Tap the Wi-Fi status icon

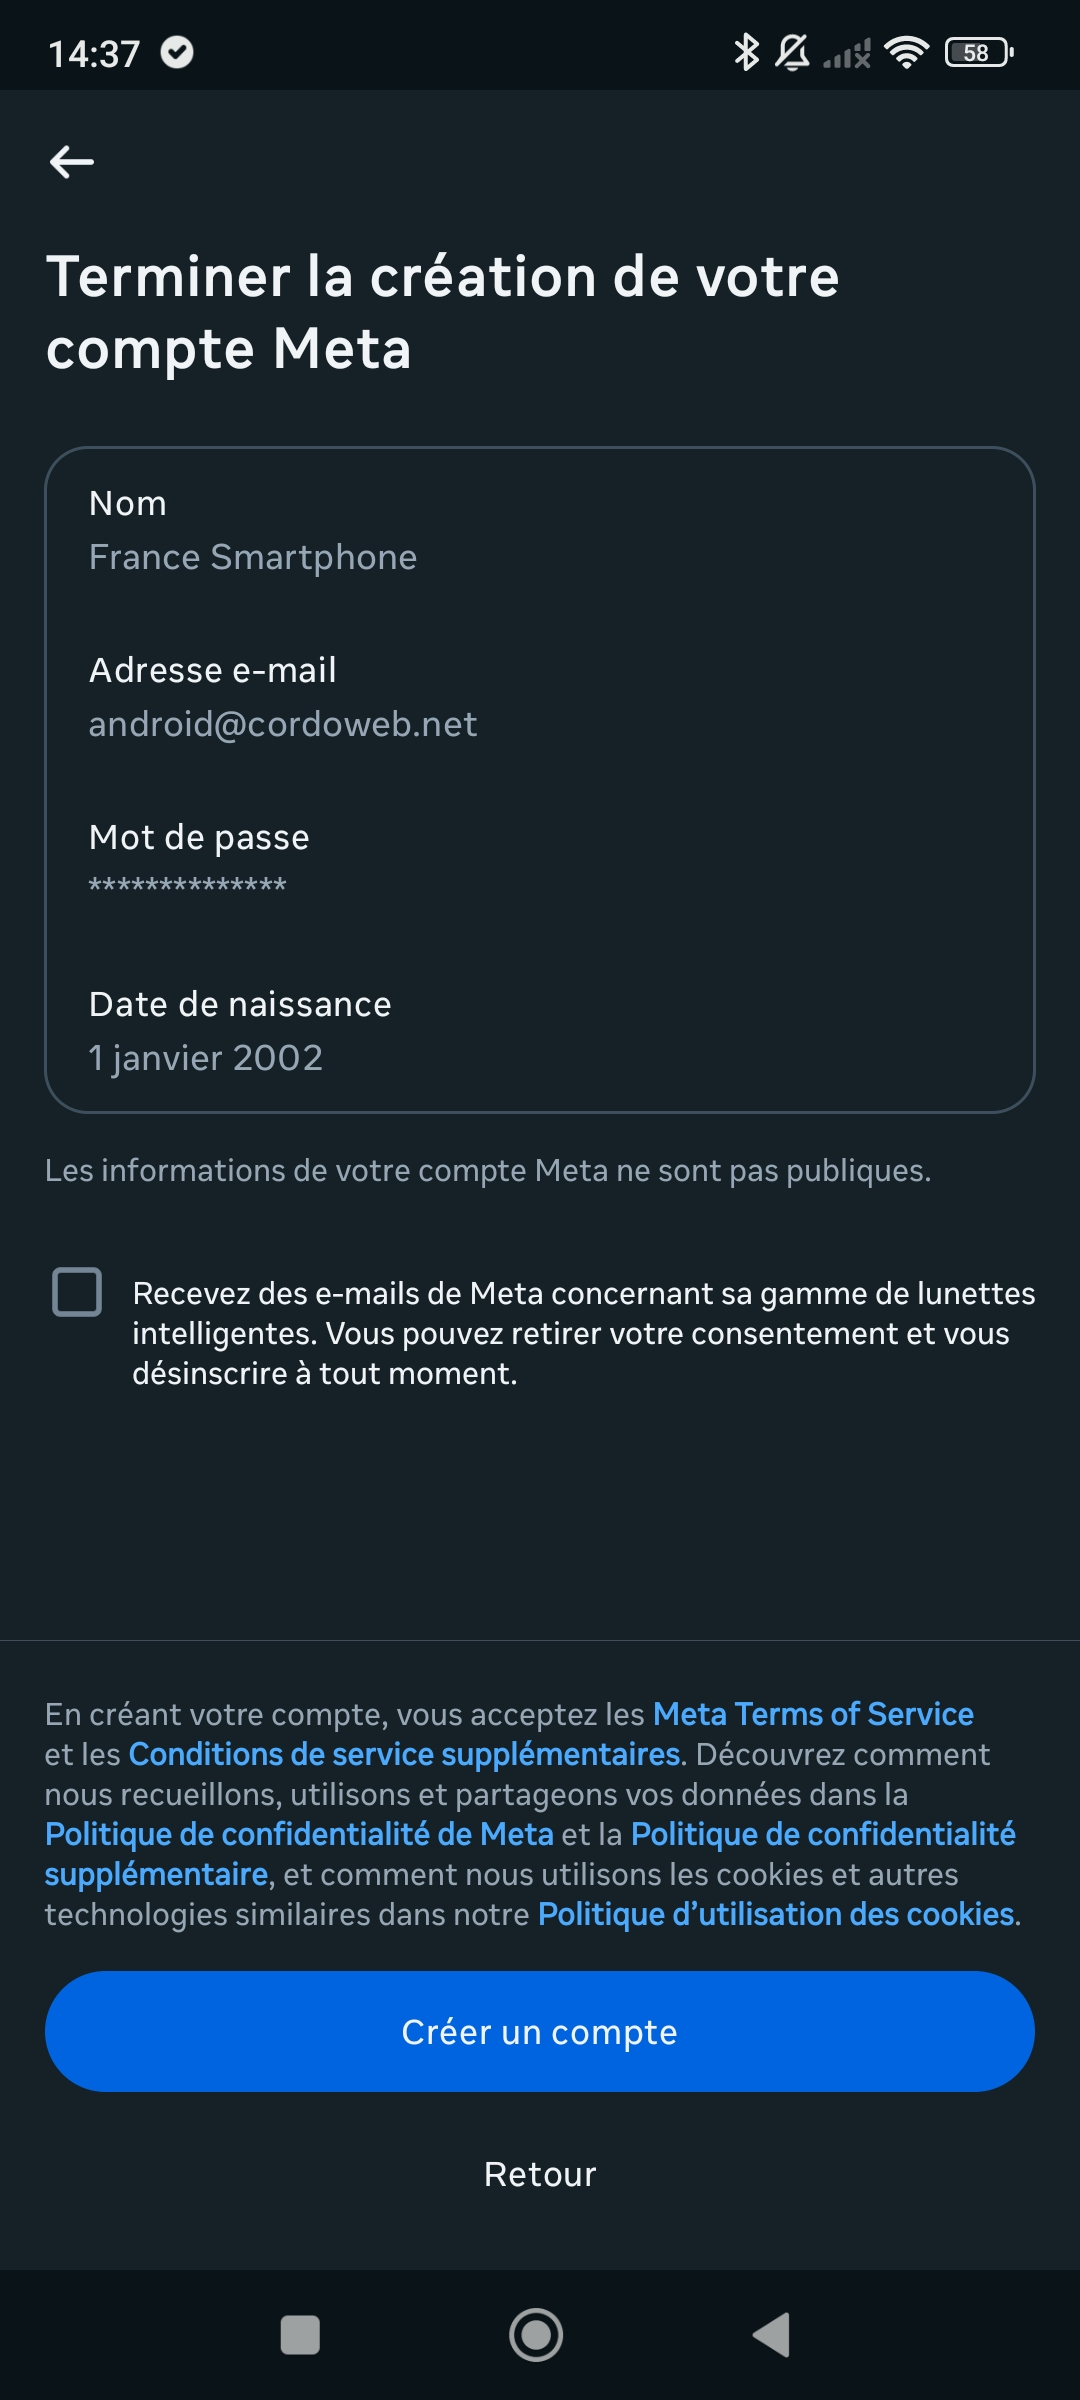click(906, 52)
